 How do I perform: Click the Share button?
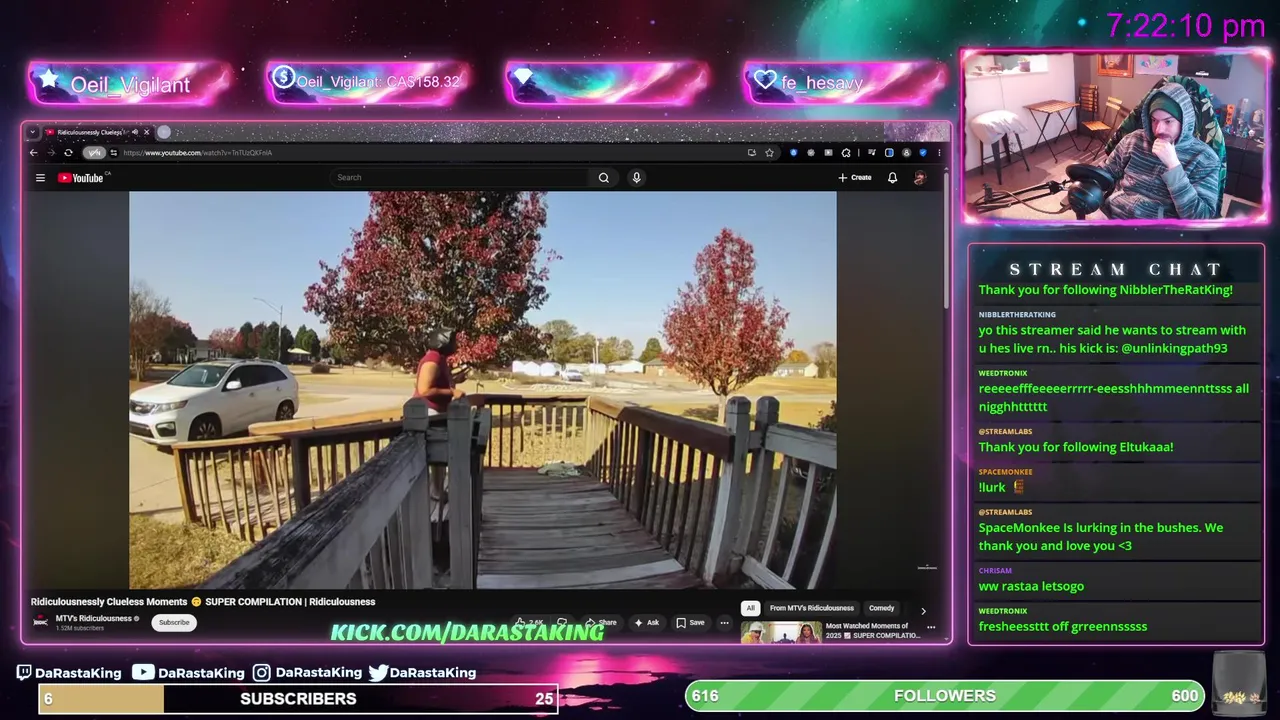pos(601,622)
